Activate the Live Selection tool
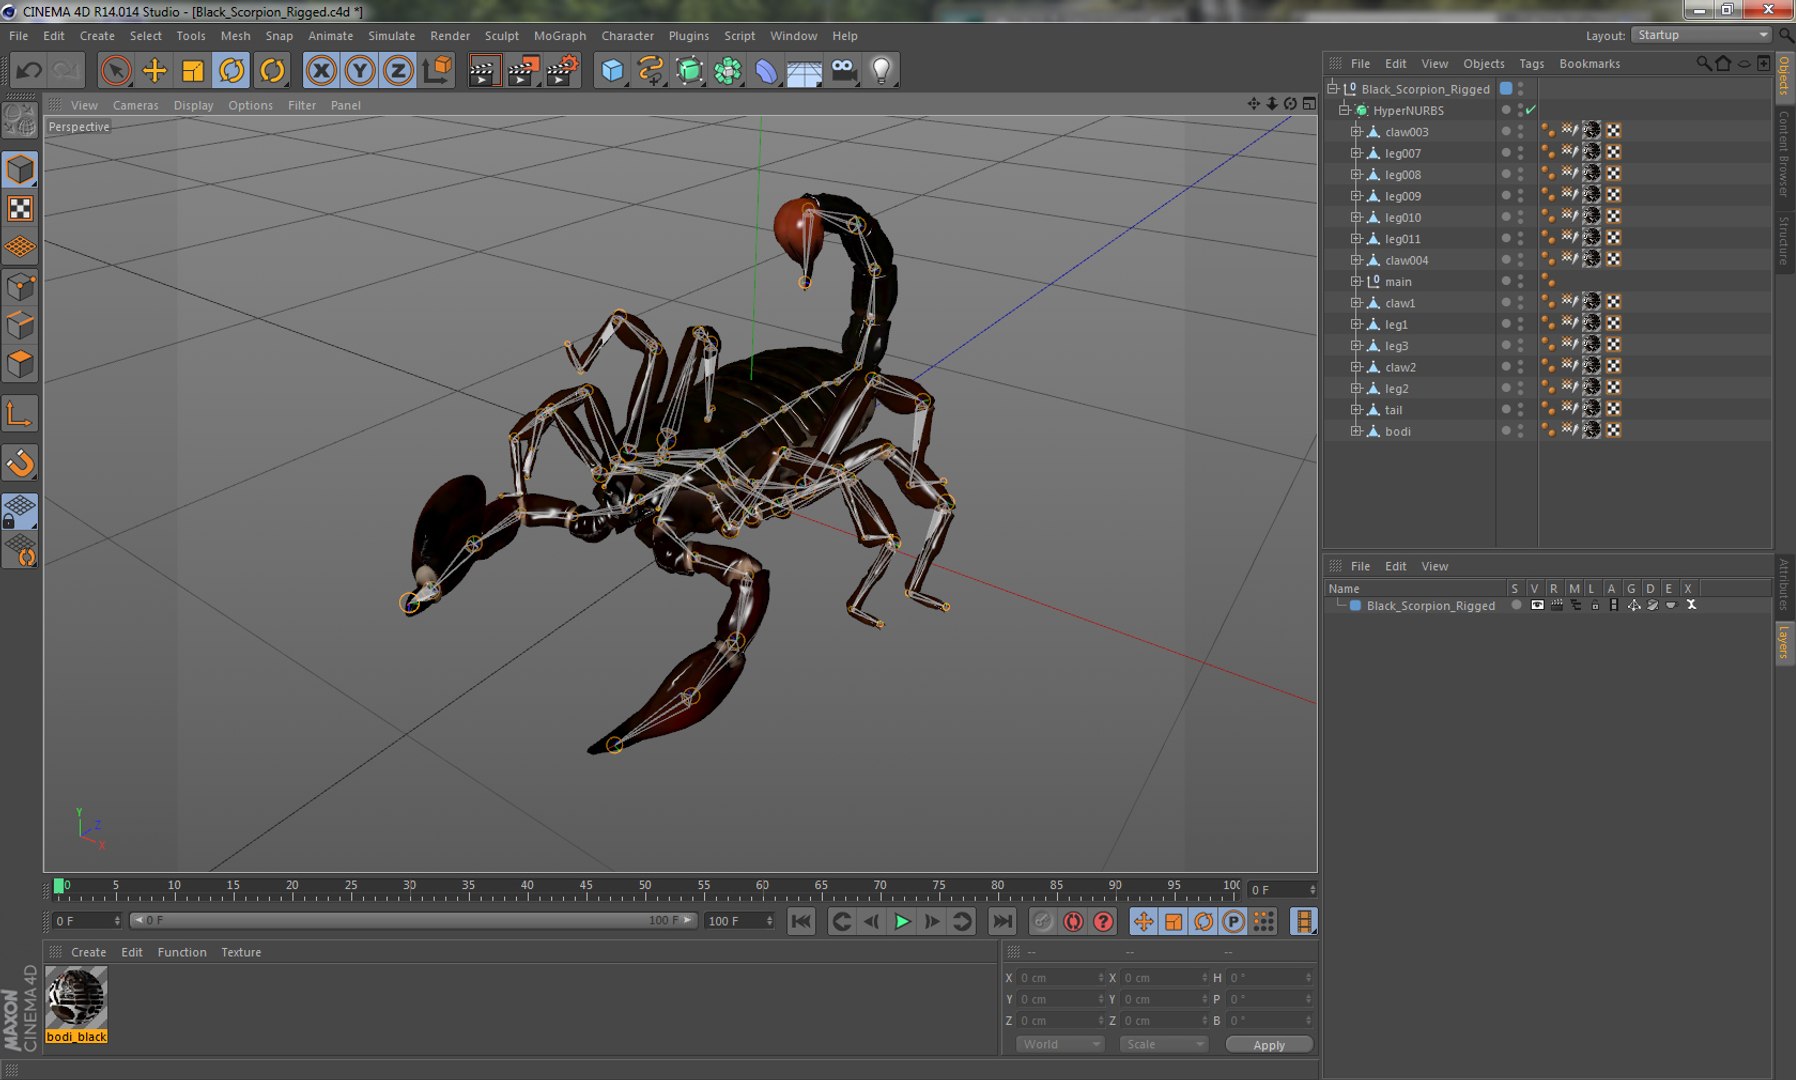The height and width of the screenshot is (1080, 1796). pyautogui.click(x=116, y=70)
